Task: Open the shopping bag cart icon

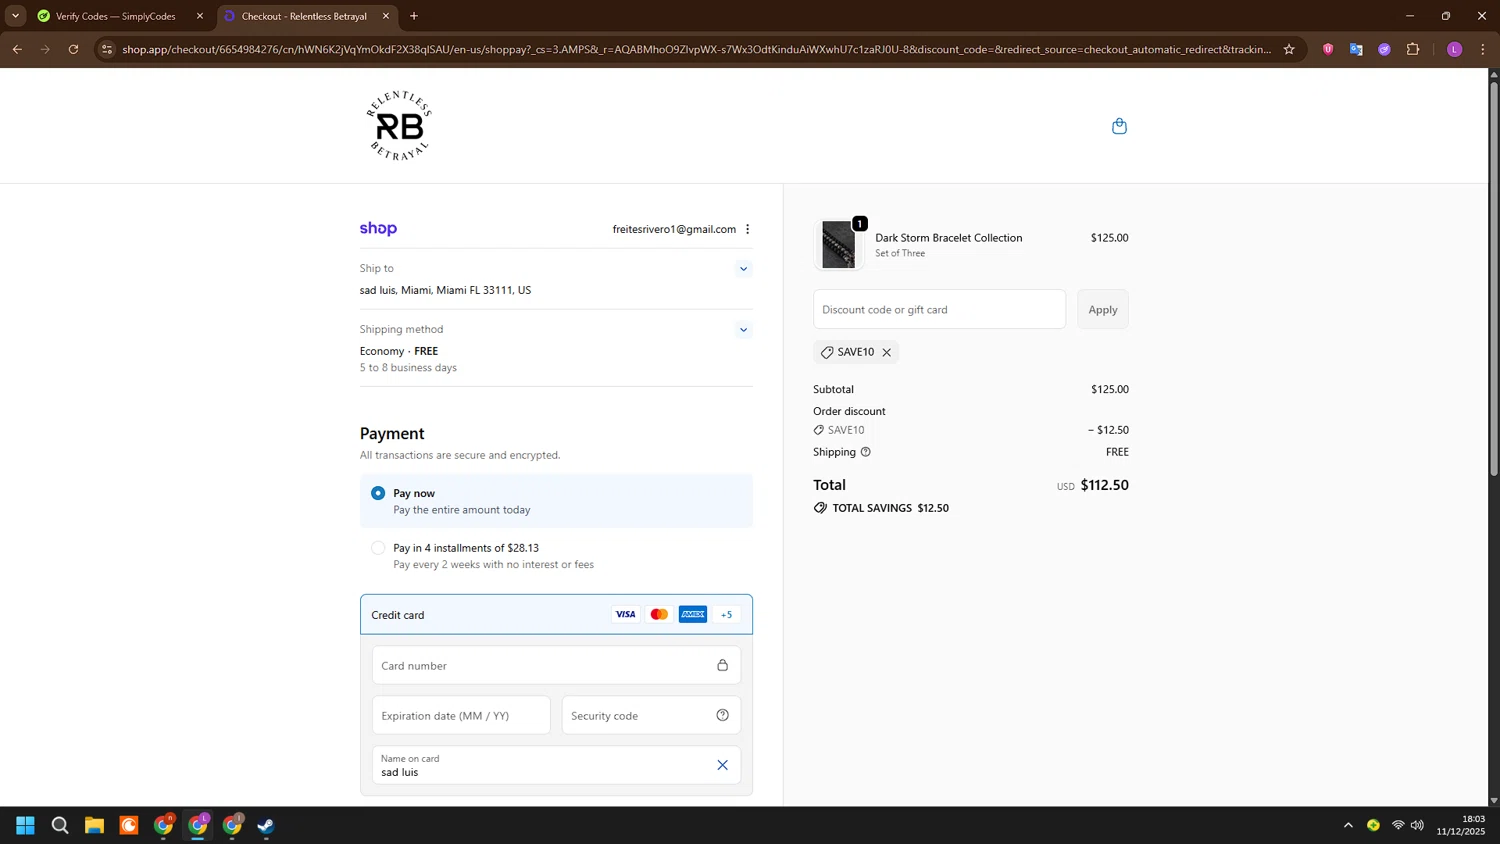Action: [1119, 126]
